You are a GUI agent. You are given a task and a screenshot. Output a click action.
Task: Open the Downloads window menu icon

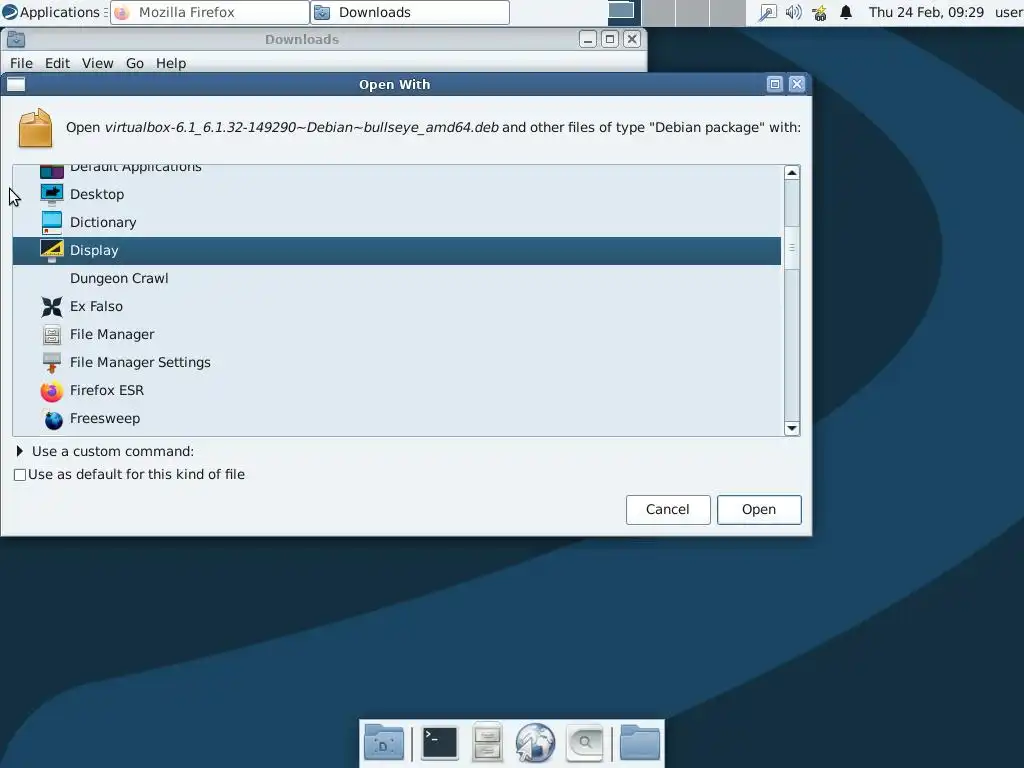pos(16,39)
